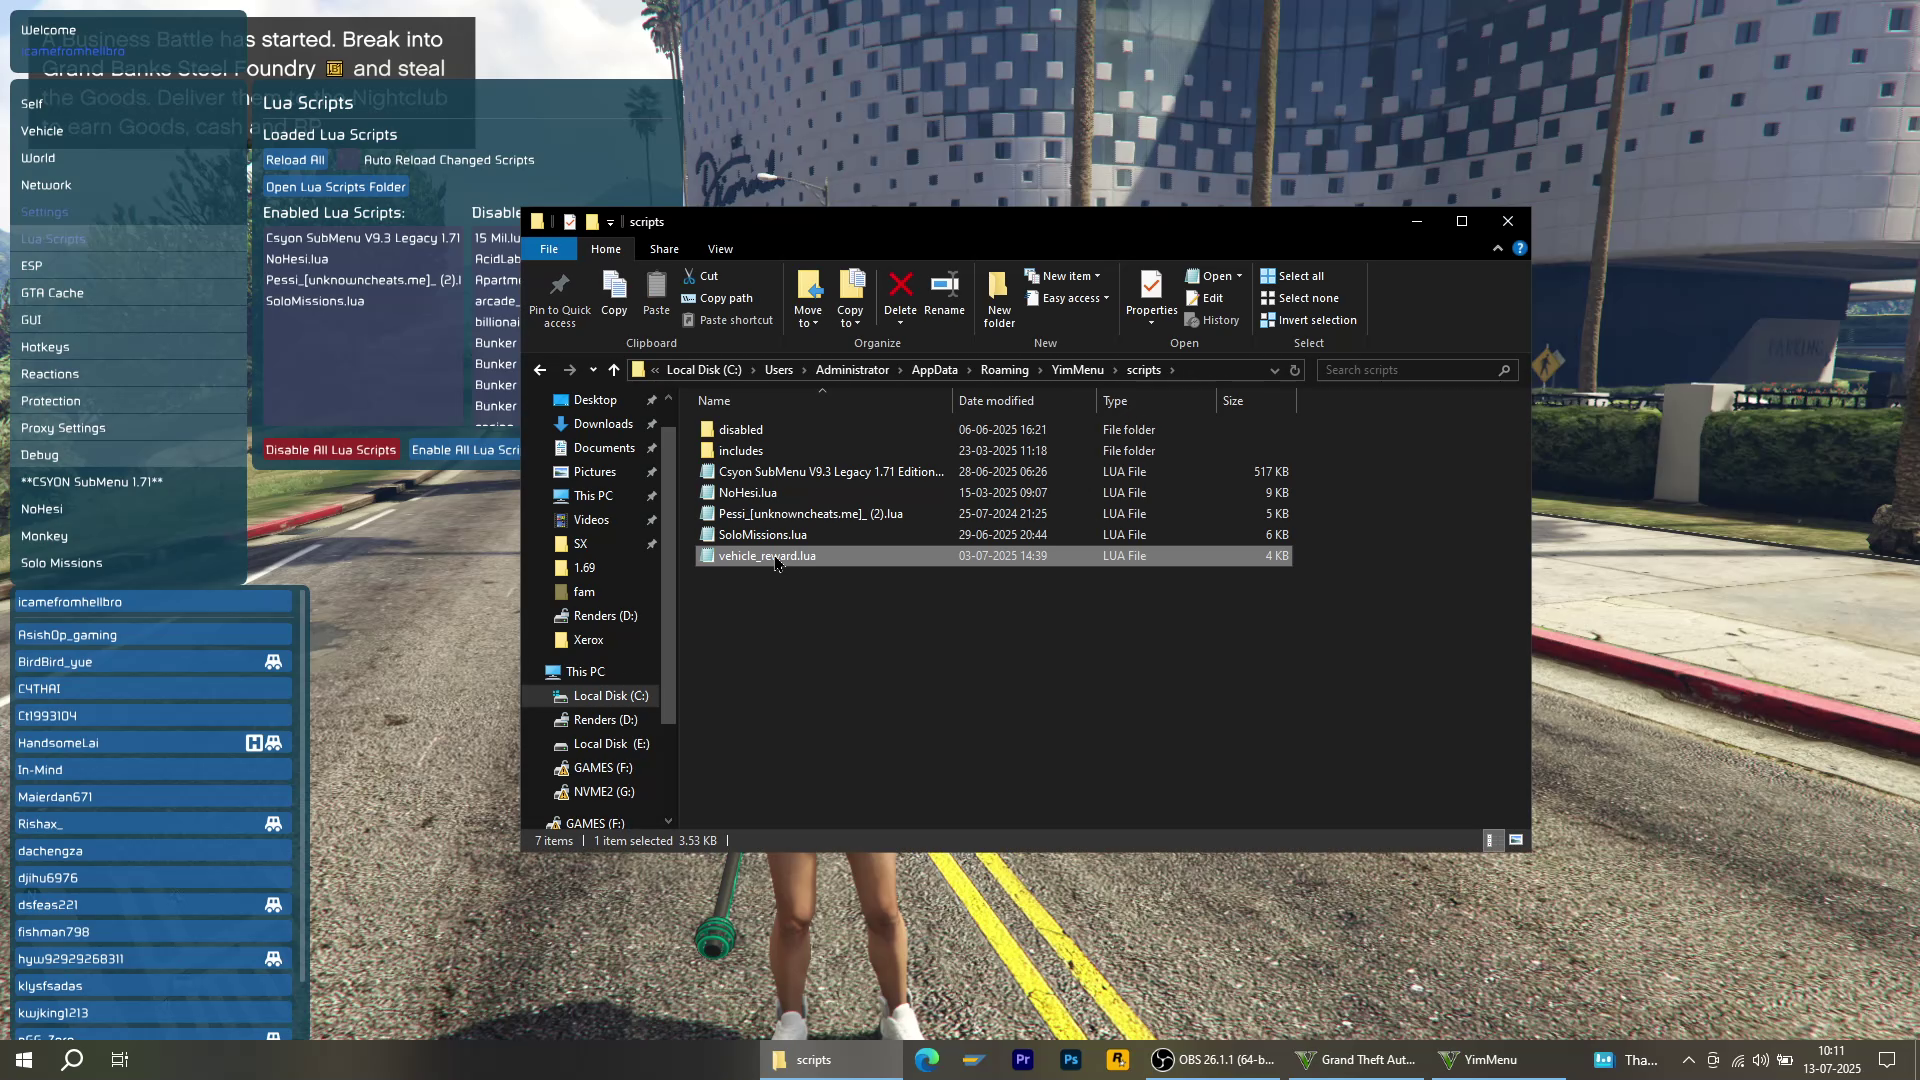Toggle Auto Reload Changed Scripts checkbox
The width and height of the screenshot is (1920, 1080).
click(x=346, y=160)
